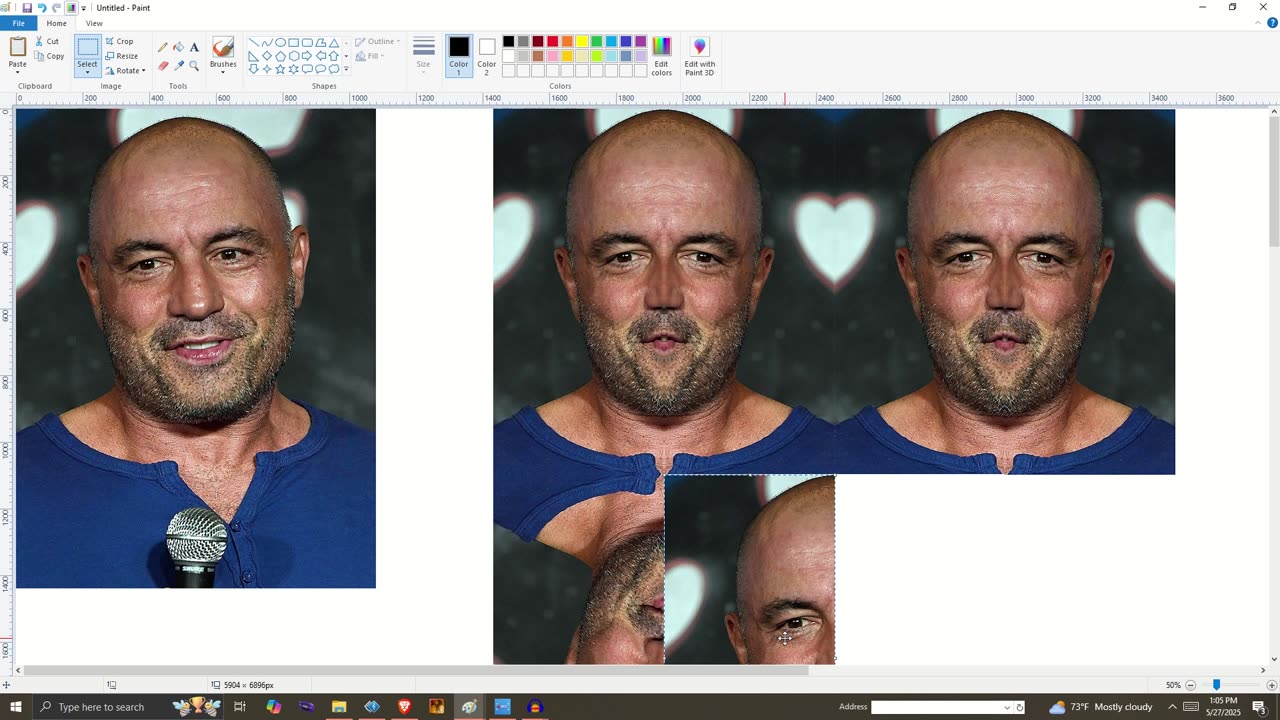This screenshot has width=1280, height=720.
Task: Switch to the Color 2 selector
Action: click(x=486, y=55)
